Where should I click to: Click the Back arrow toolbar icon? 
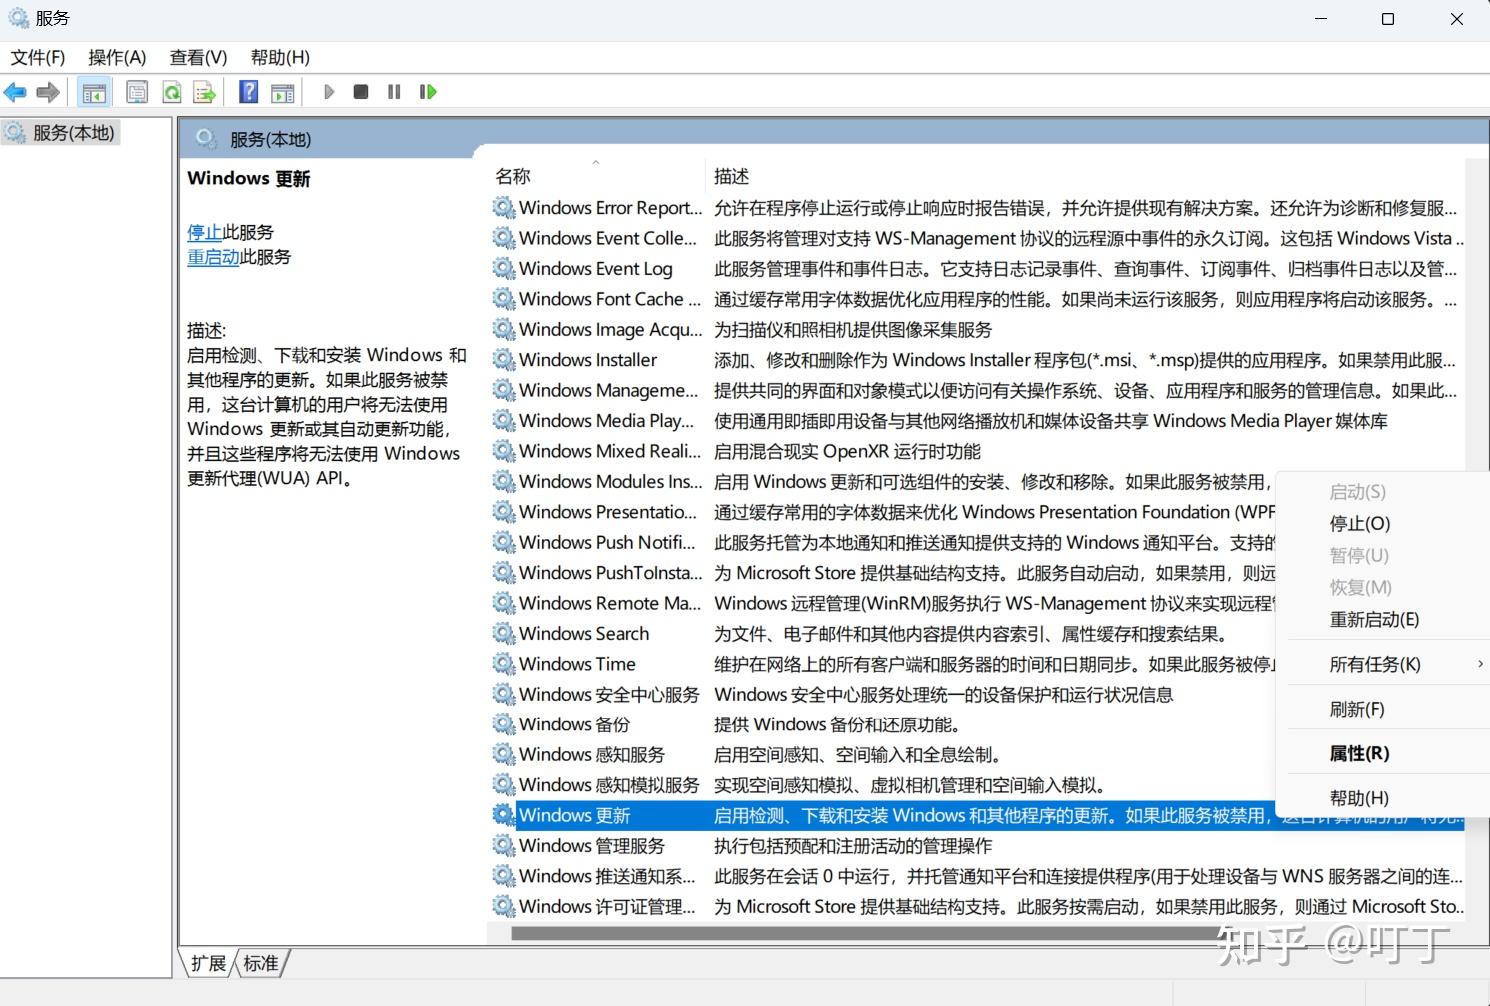coord(15,93)
